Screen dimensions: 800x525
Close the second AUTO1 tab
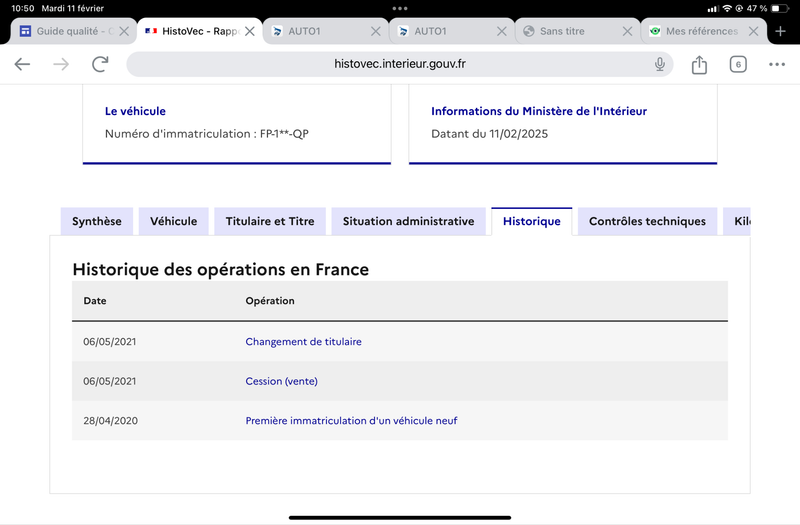(502, 31)
